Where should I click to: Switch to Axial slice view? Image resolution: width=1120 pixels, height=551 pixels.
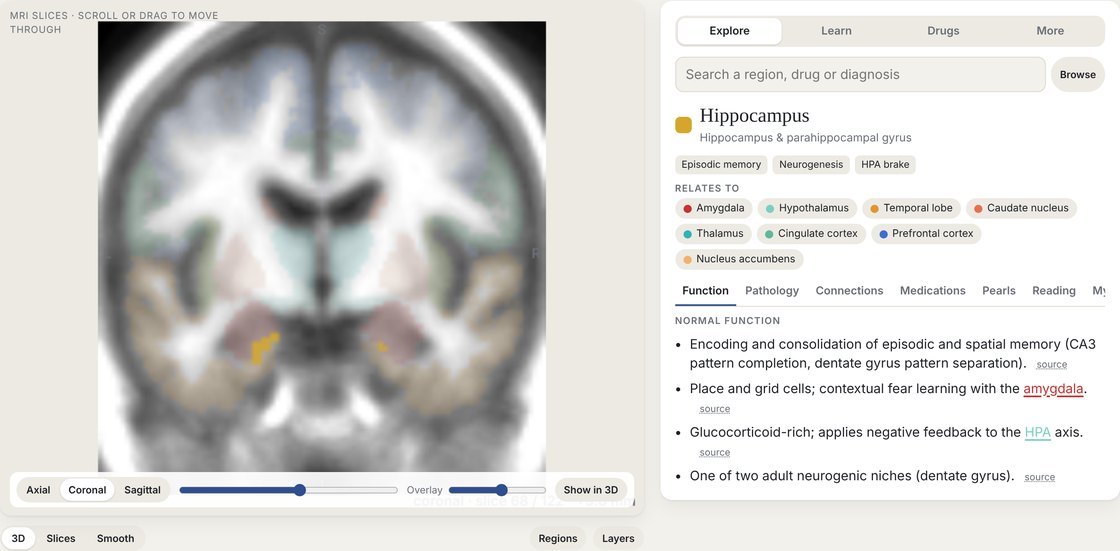tap(39, 490)
